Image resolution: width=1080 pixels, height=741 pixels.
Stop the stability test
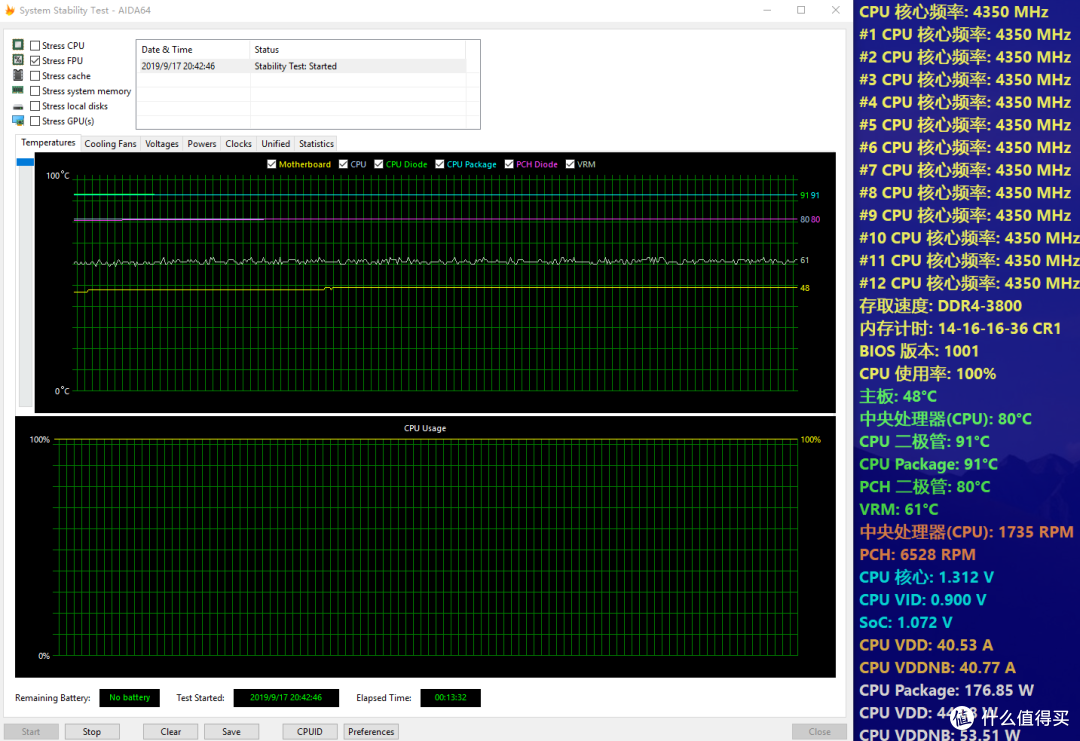click(x=92, y=731)
